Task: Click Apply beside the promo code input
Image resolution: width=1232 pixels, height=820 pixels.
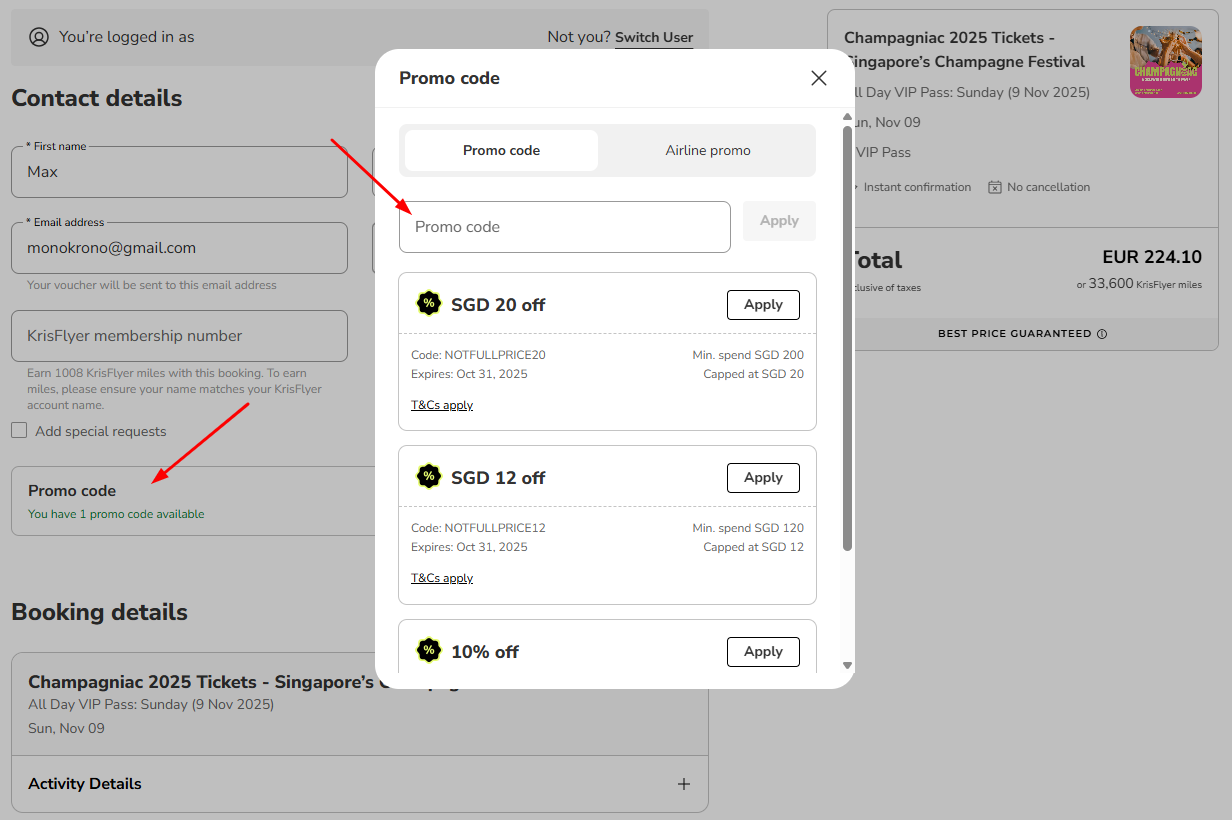Action: click(x=779, y=220)
